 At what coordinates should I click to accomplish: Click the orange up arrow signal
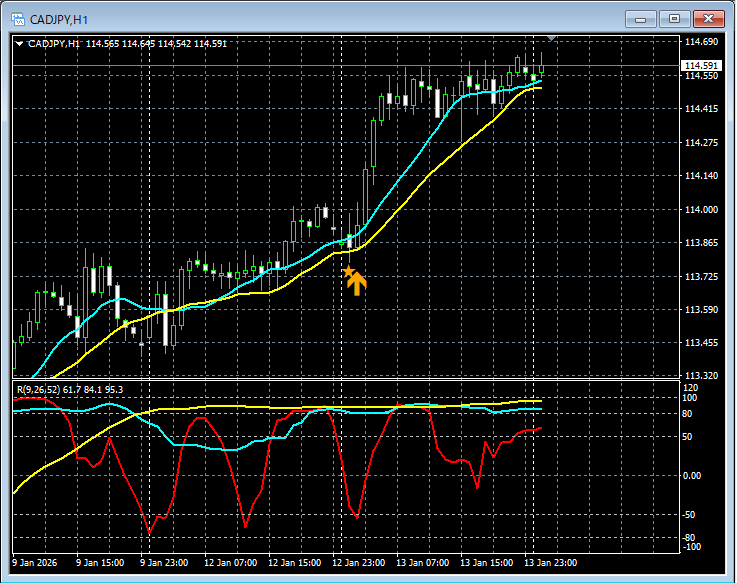coord(357,283)
